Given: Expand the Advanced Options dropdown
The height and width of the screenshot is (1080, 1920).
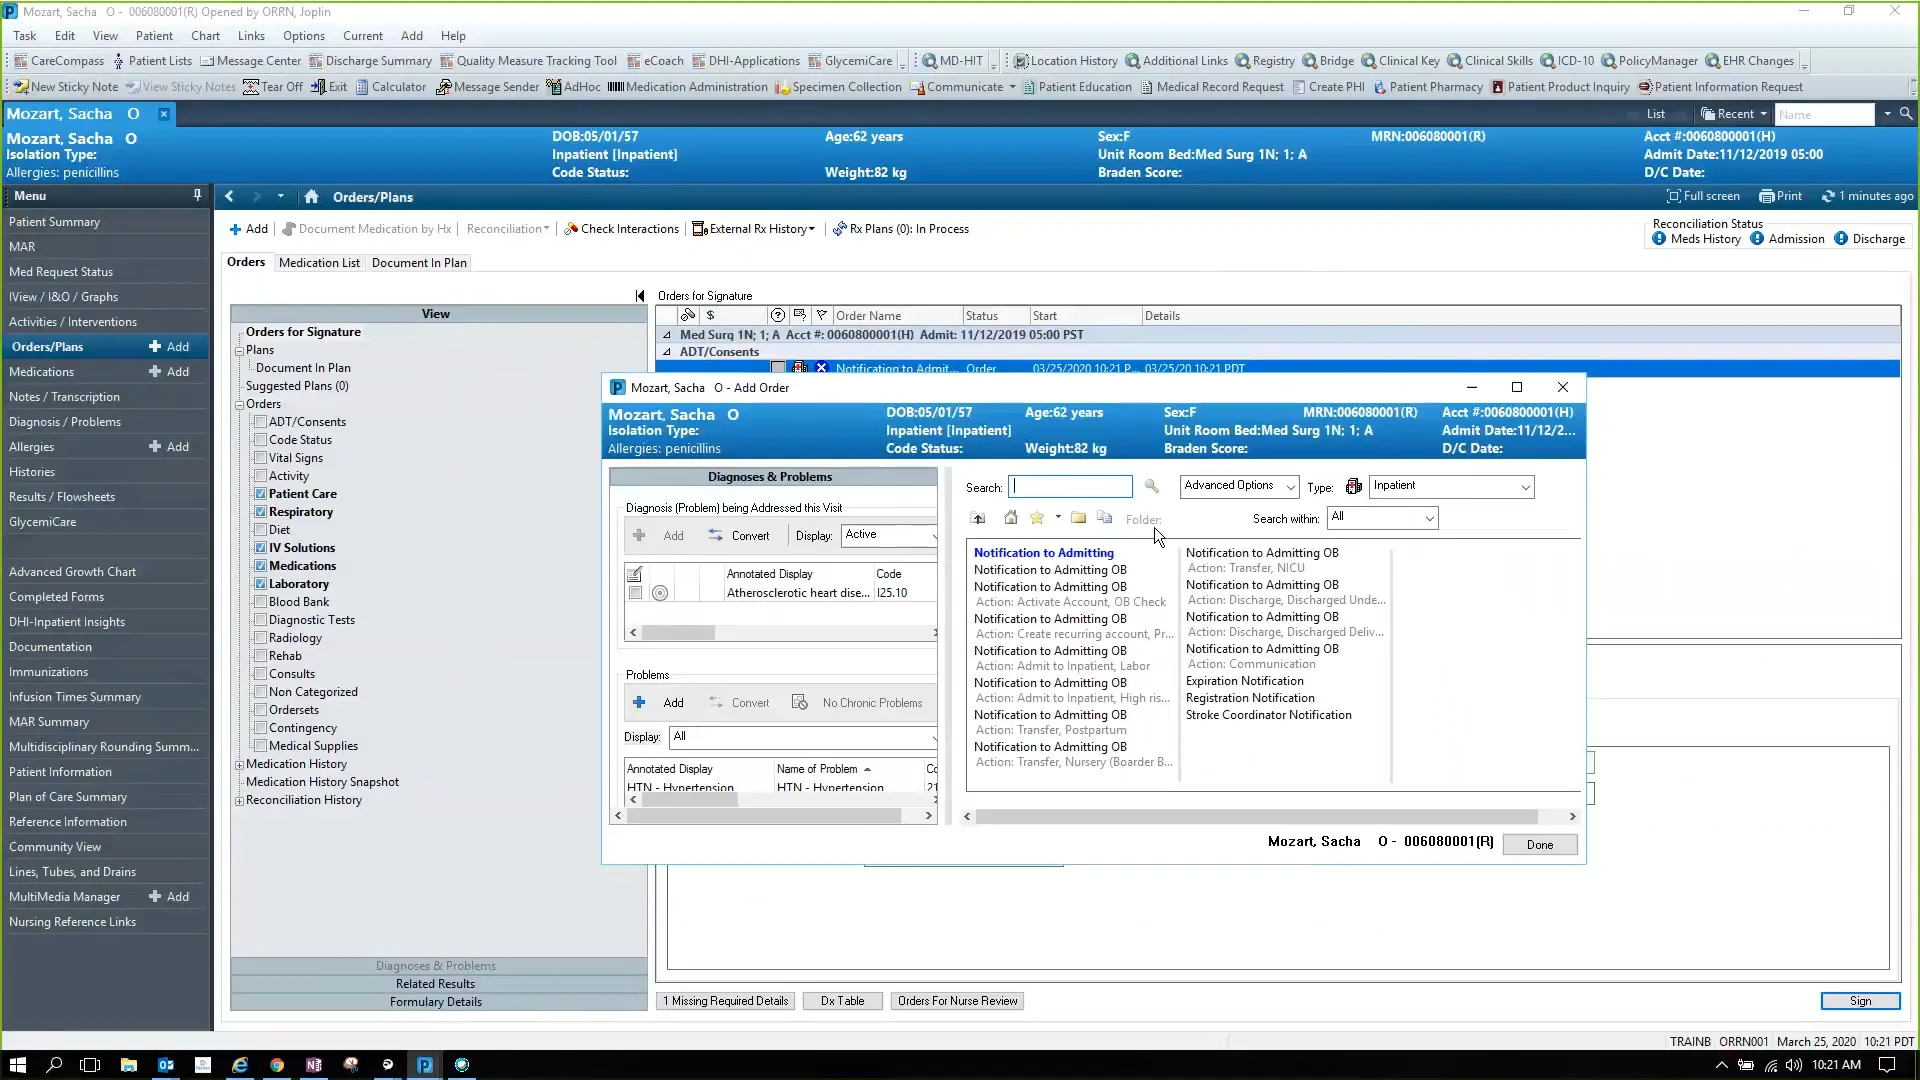Looking at the screenshot, I should [x=1289, y=486].
